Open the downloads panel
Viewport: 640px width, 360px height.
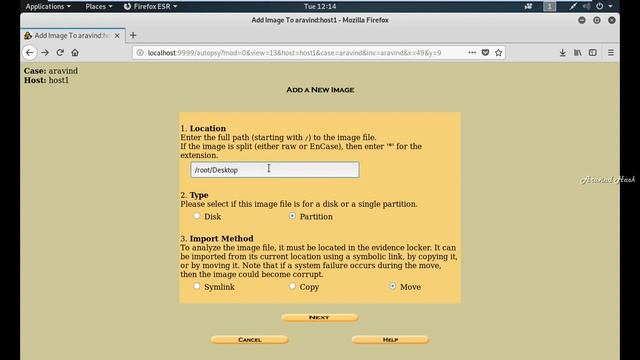[x=562, y=53]
